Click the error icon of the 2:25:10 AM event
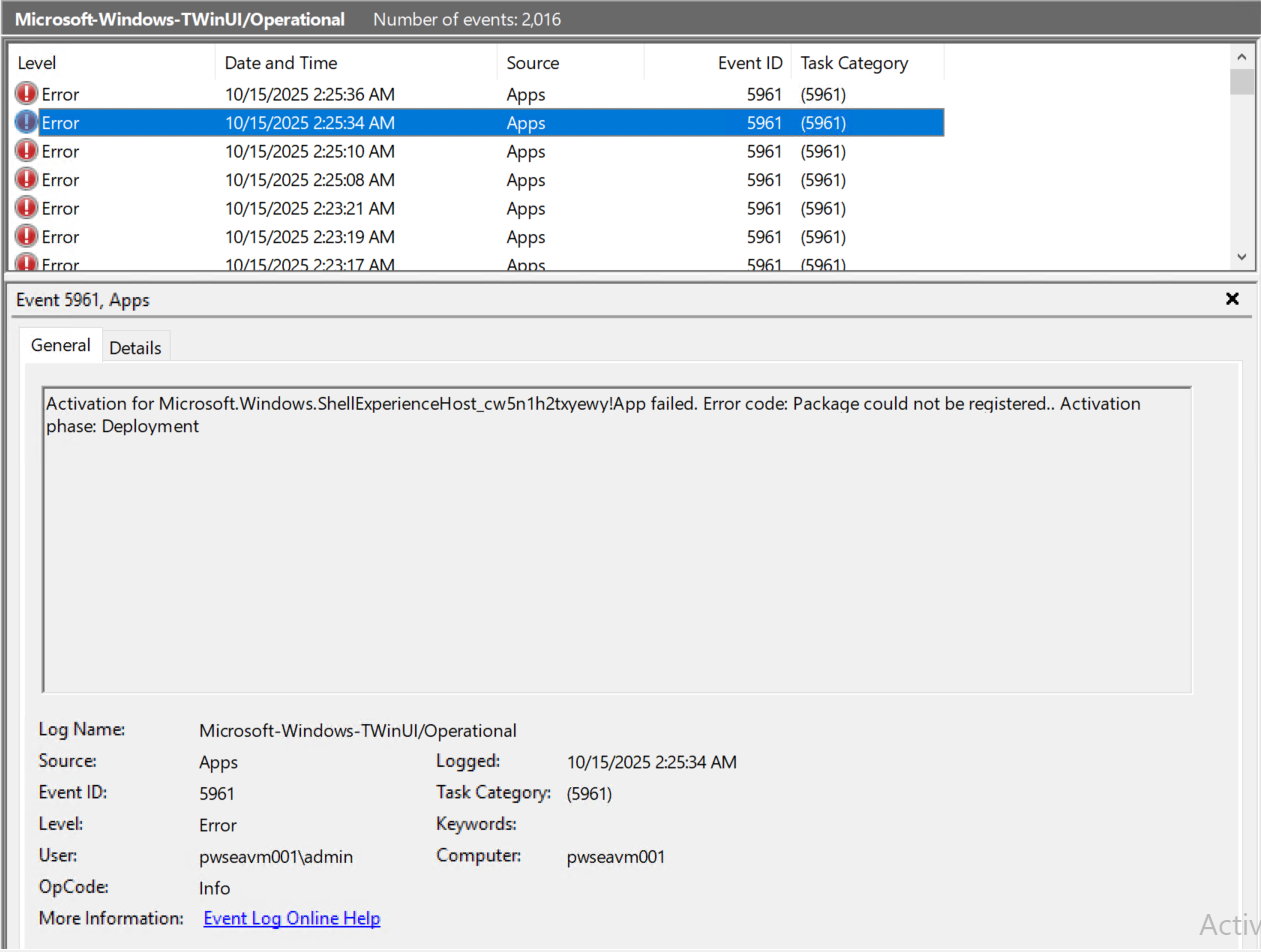1261x952 pixels. (26, 151)
